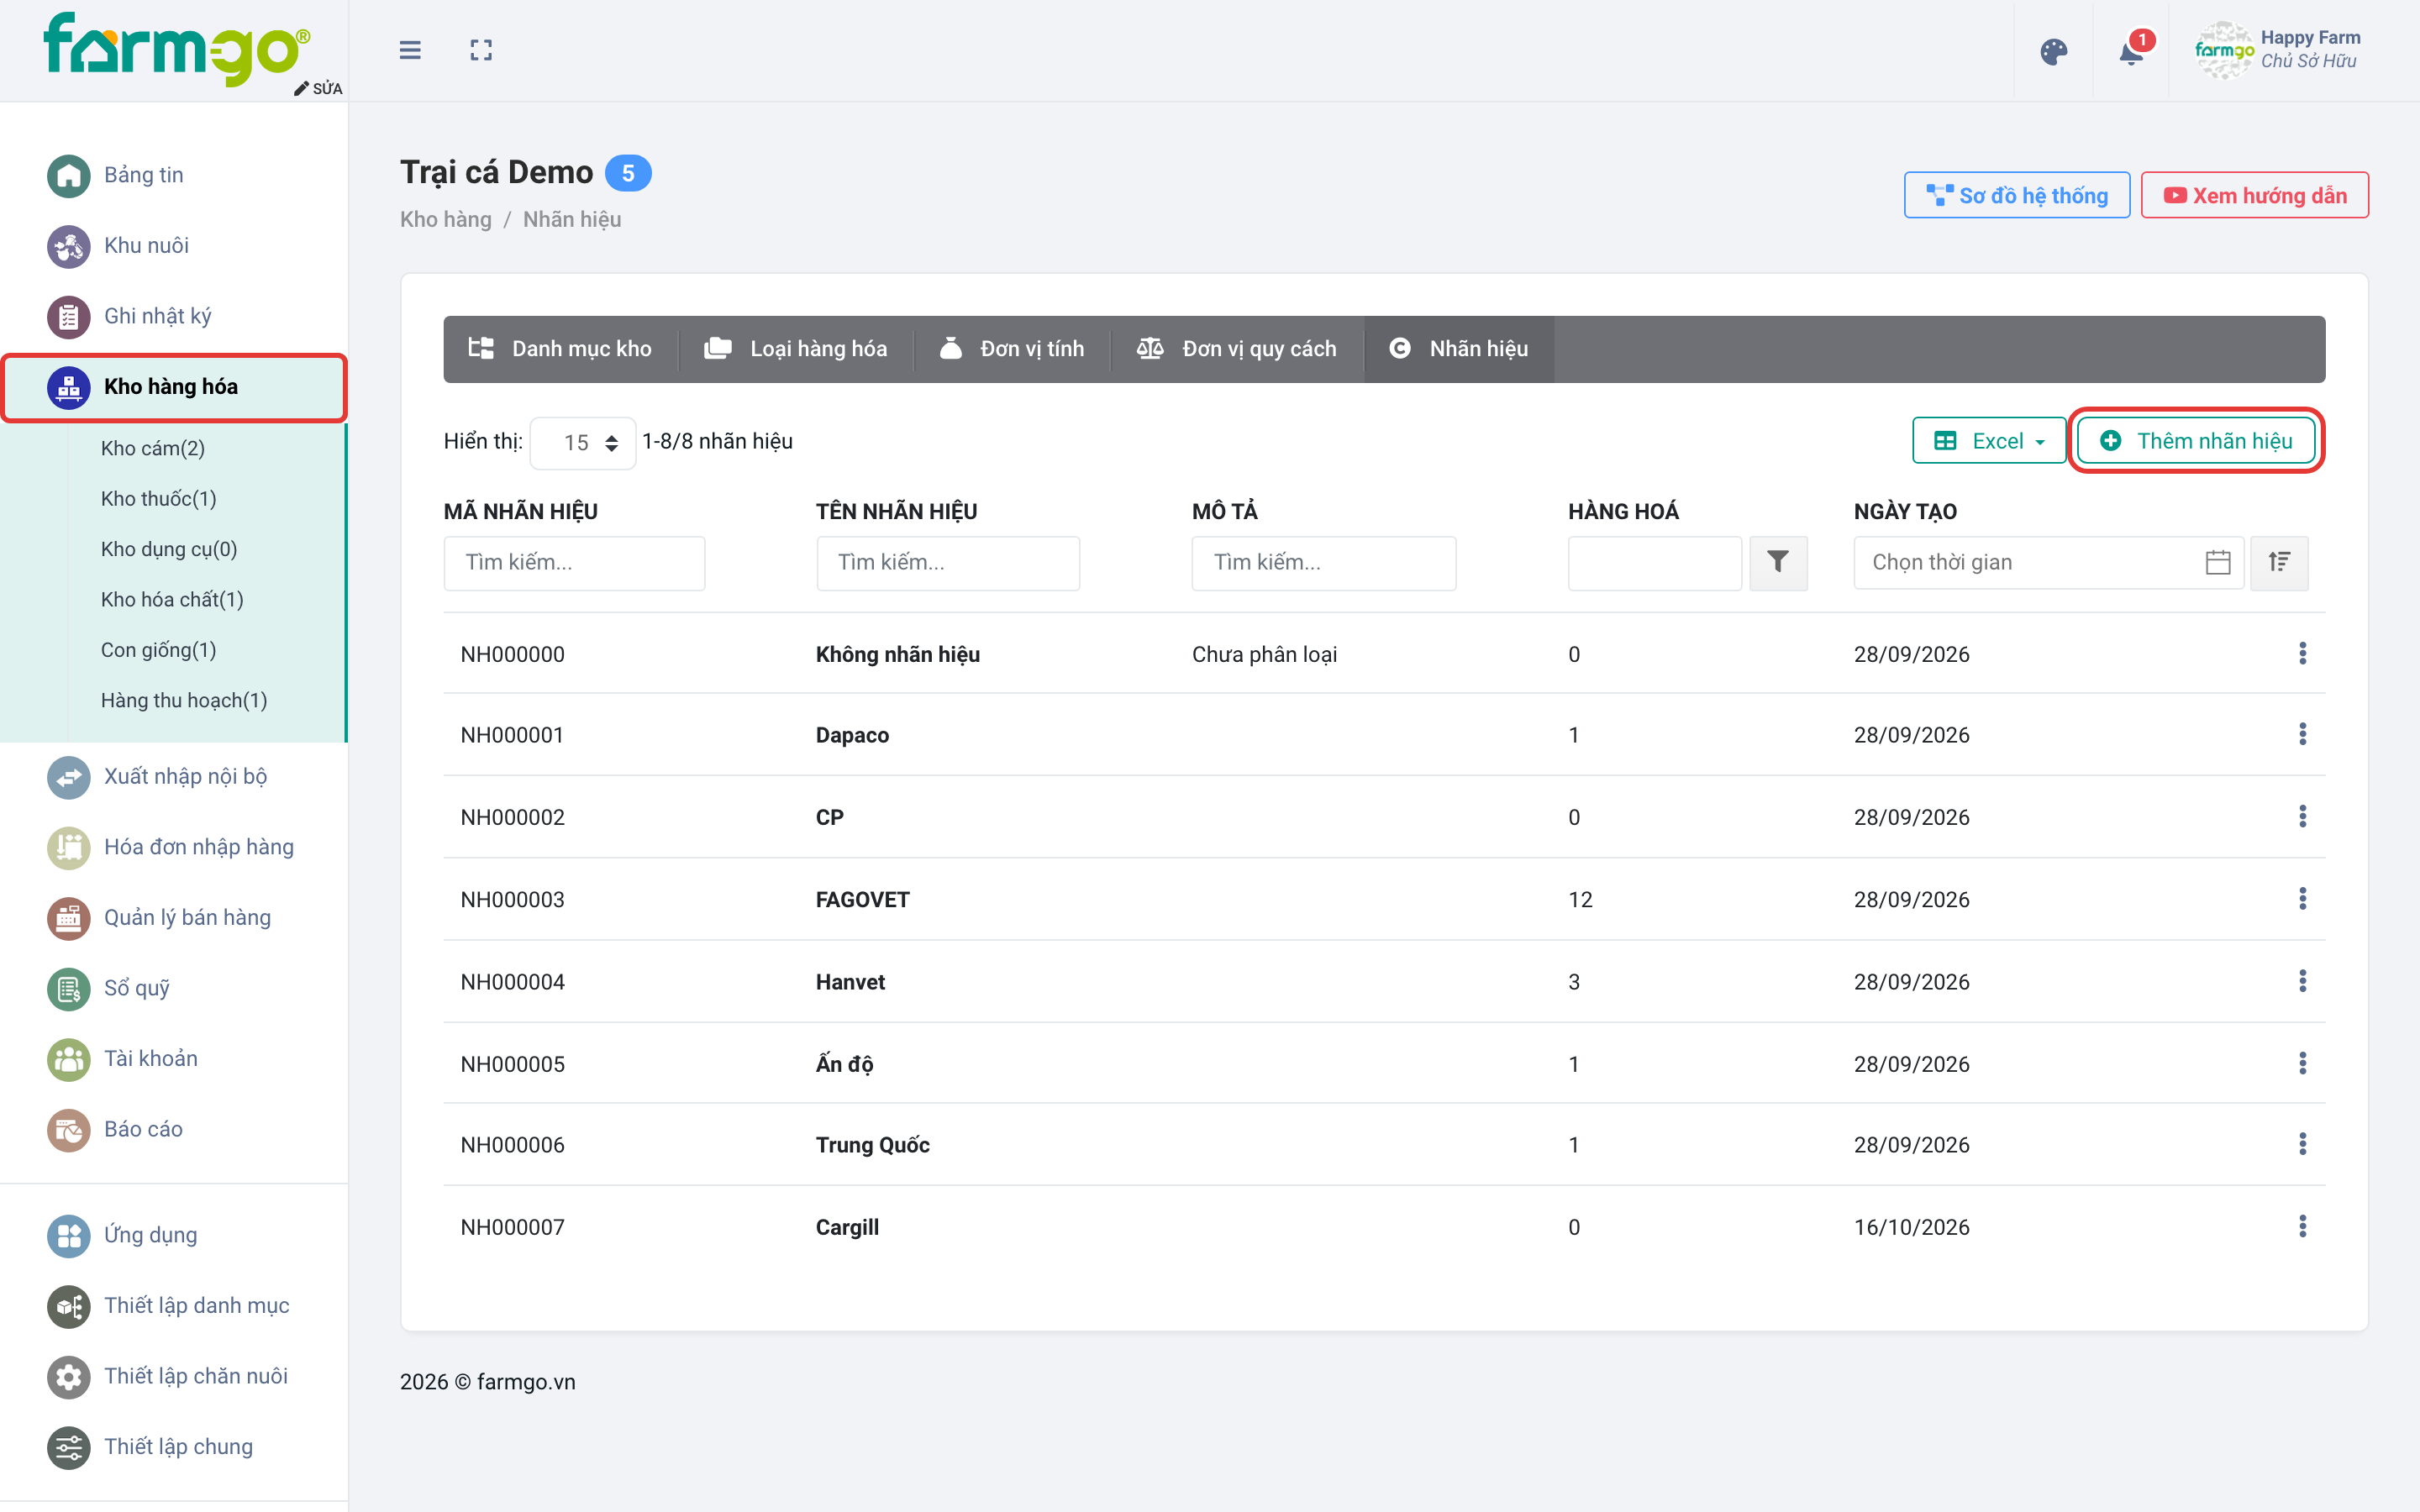Click the Thêm nhãn hiệu button
Viewport: 2420px width, 1512px height.
click(2196, 441)
